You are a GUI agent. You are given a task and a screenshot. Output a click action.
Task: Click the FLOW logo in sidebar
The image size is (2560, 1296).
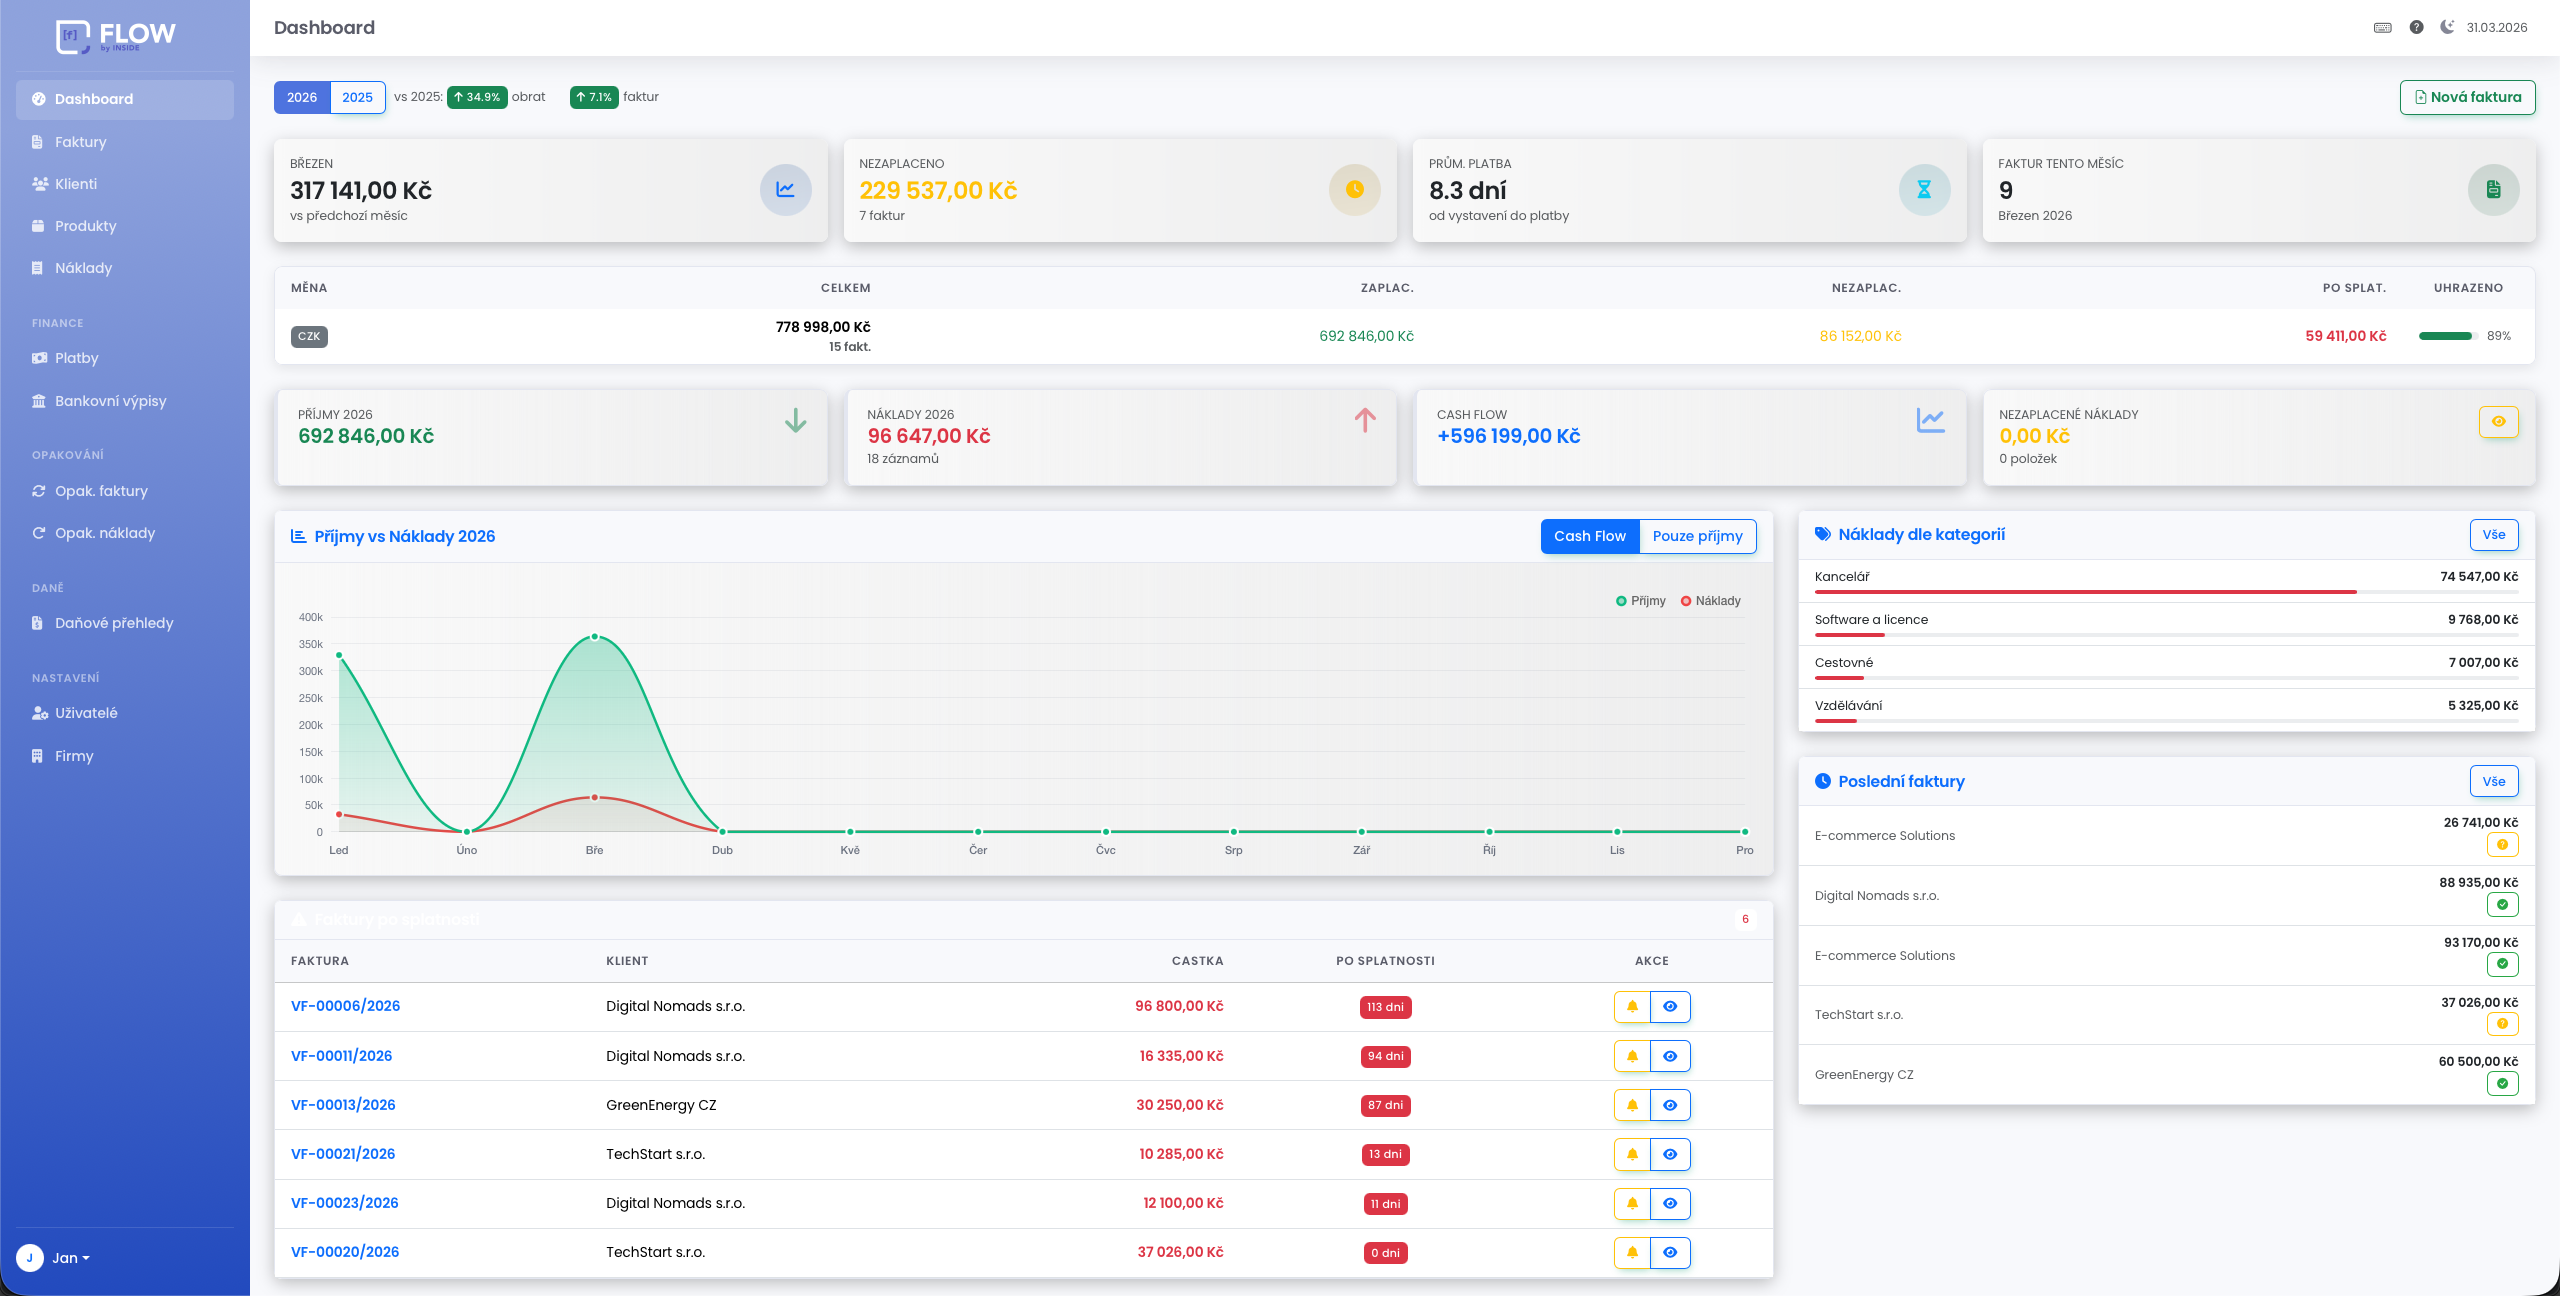pyautogui.click(x=116, y=36)
